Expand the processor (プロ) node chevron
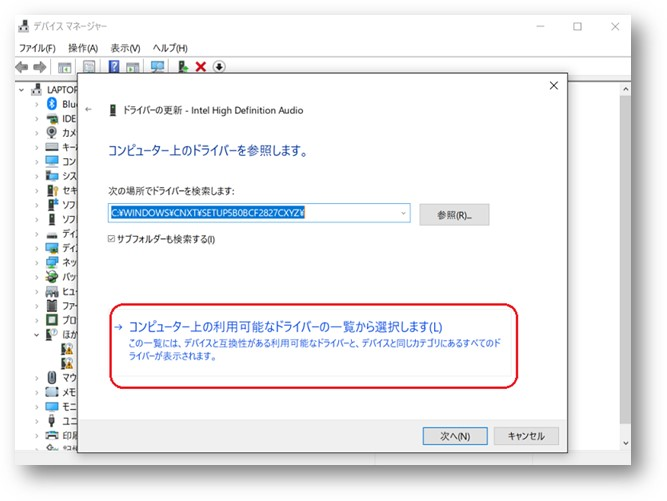 (x=37, y=320)
